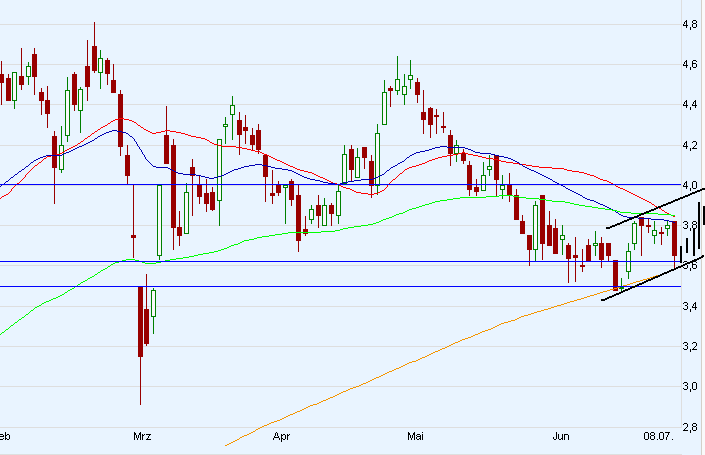Viewport: 705px width, 455px height.
Task: Click the Jun month label
Action: (561, 436)
